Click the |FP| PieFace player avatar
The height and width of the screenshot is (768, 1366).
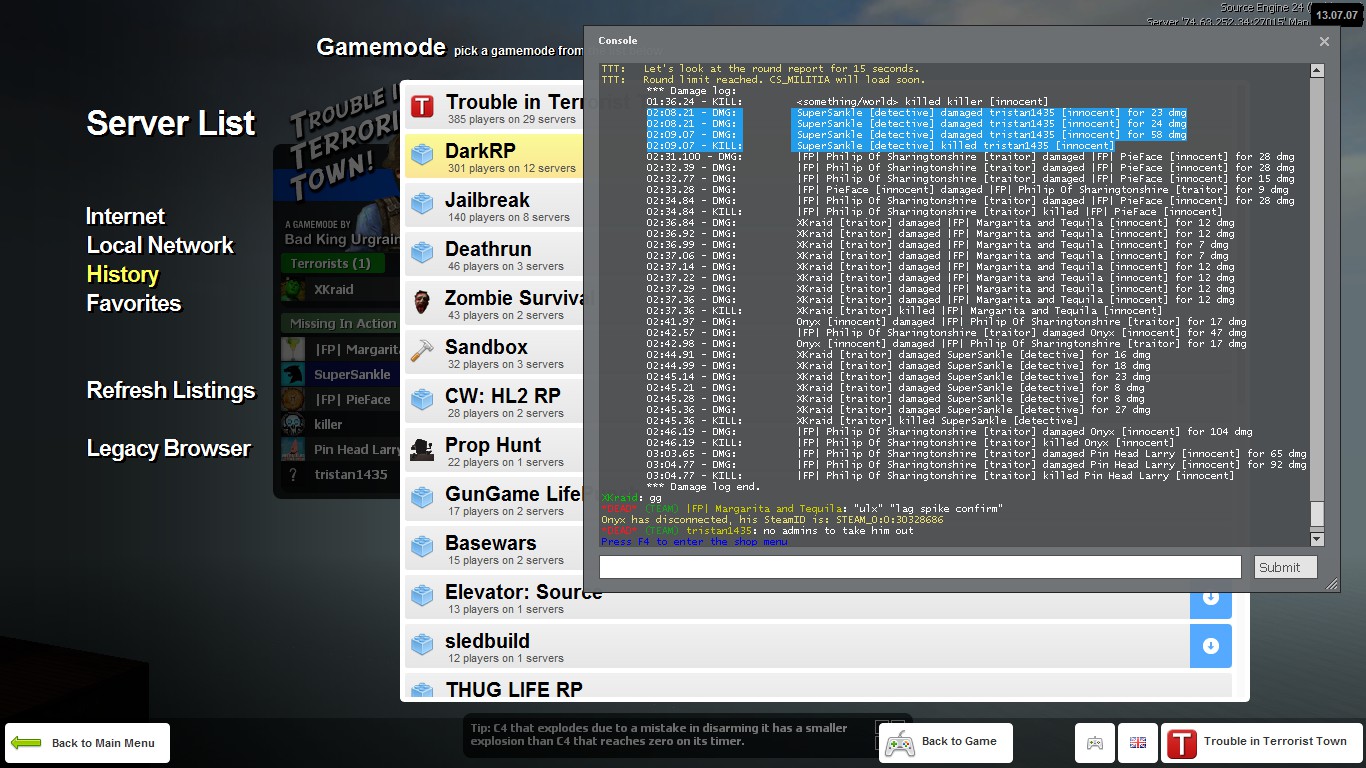pos(294,400)
